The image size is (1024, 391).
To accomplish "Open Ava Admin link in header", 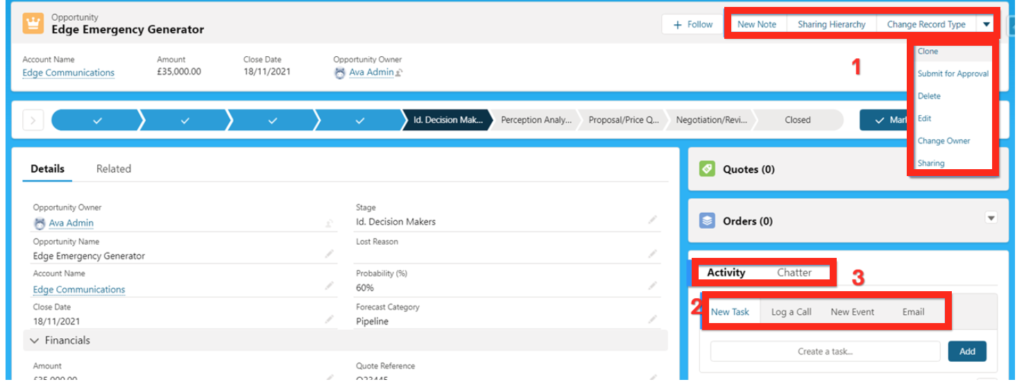I will (372, 72).
